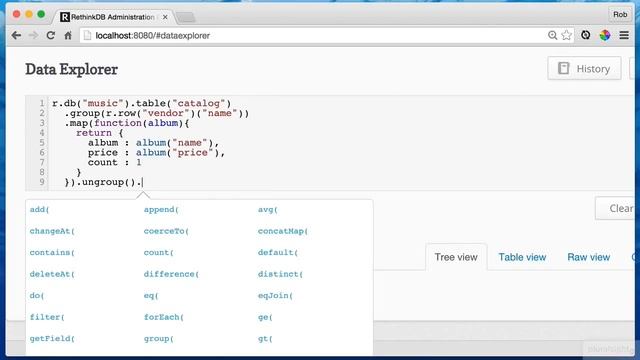Click line number 9 in gutter
640x360 pixels.
42,182
